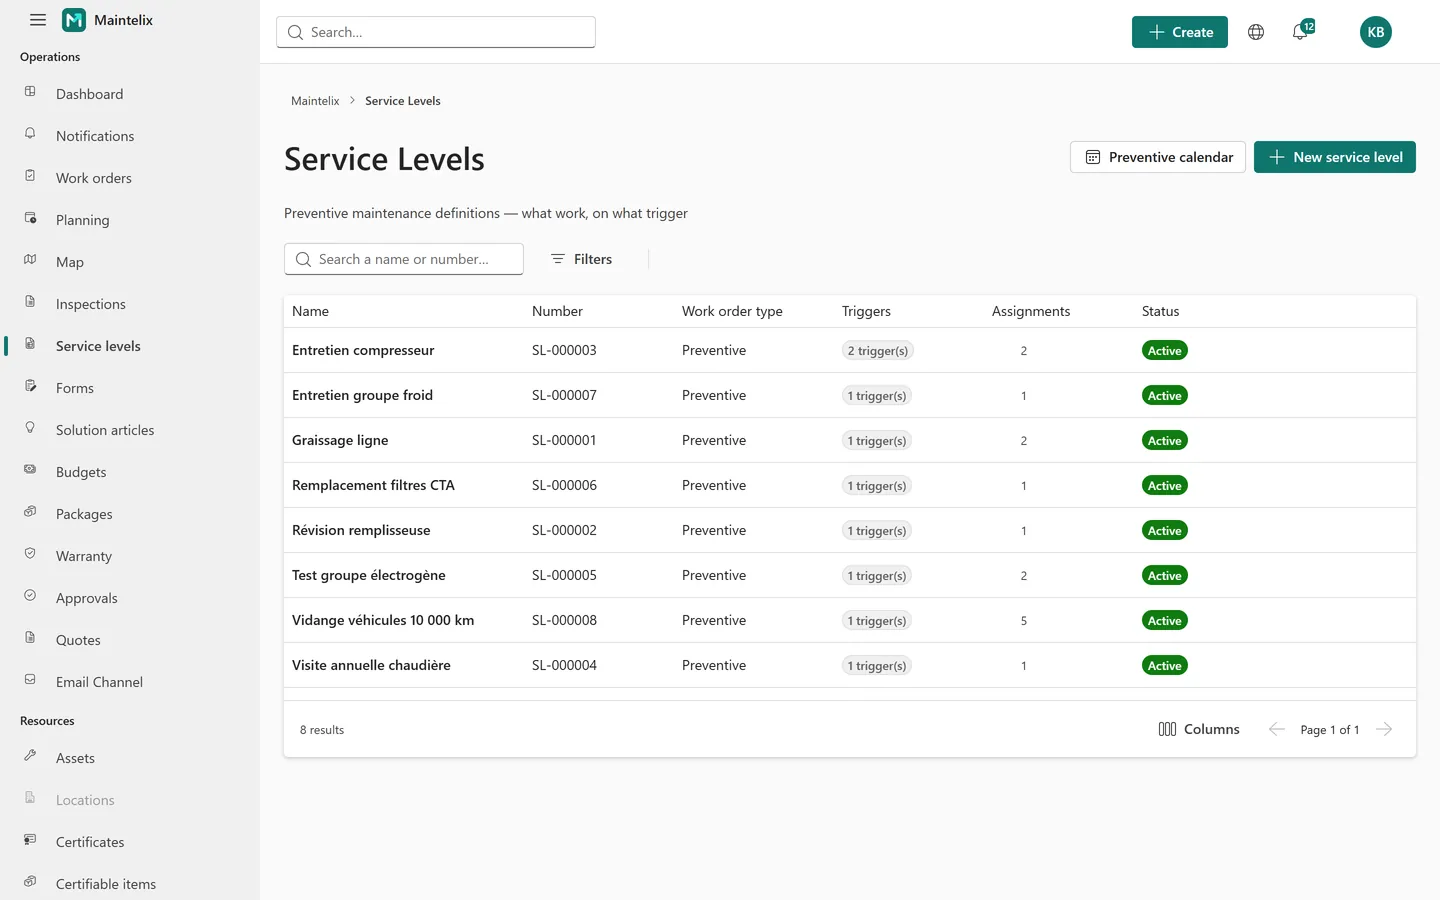The image size is (1440, 900).
Task: Sort by the Assignments column header
Action: click(x=1031, y=311)
